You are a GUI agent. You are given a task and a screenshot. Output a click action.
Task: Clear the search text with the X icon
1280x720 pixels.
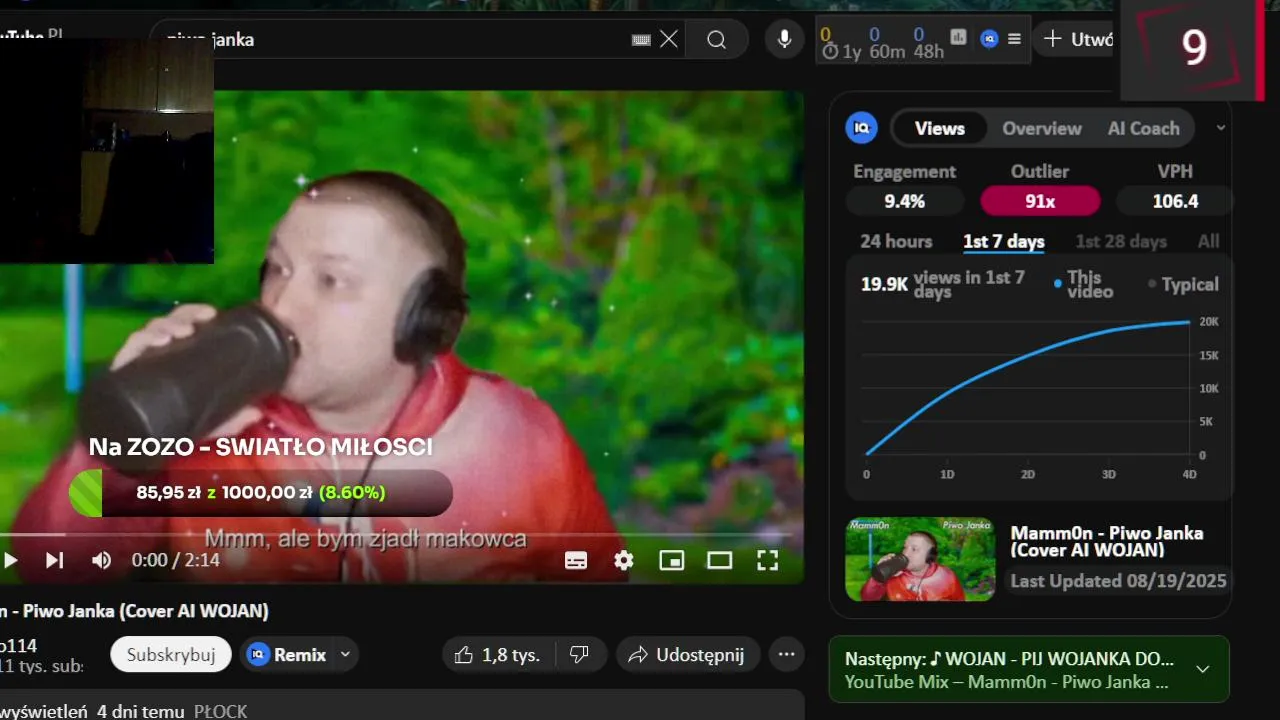pyautogui.click(x=669, y=40)
